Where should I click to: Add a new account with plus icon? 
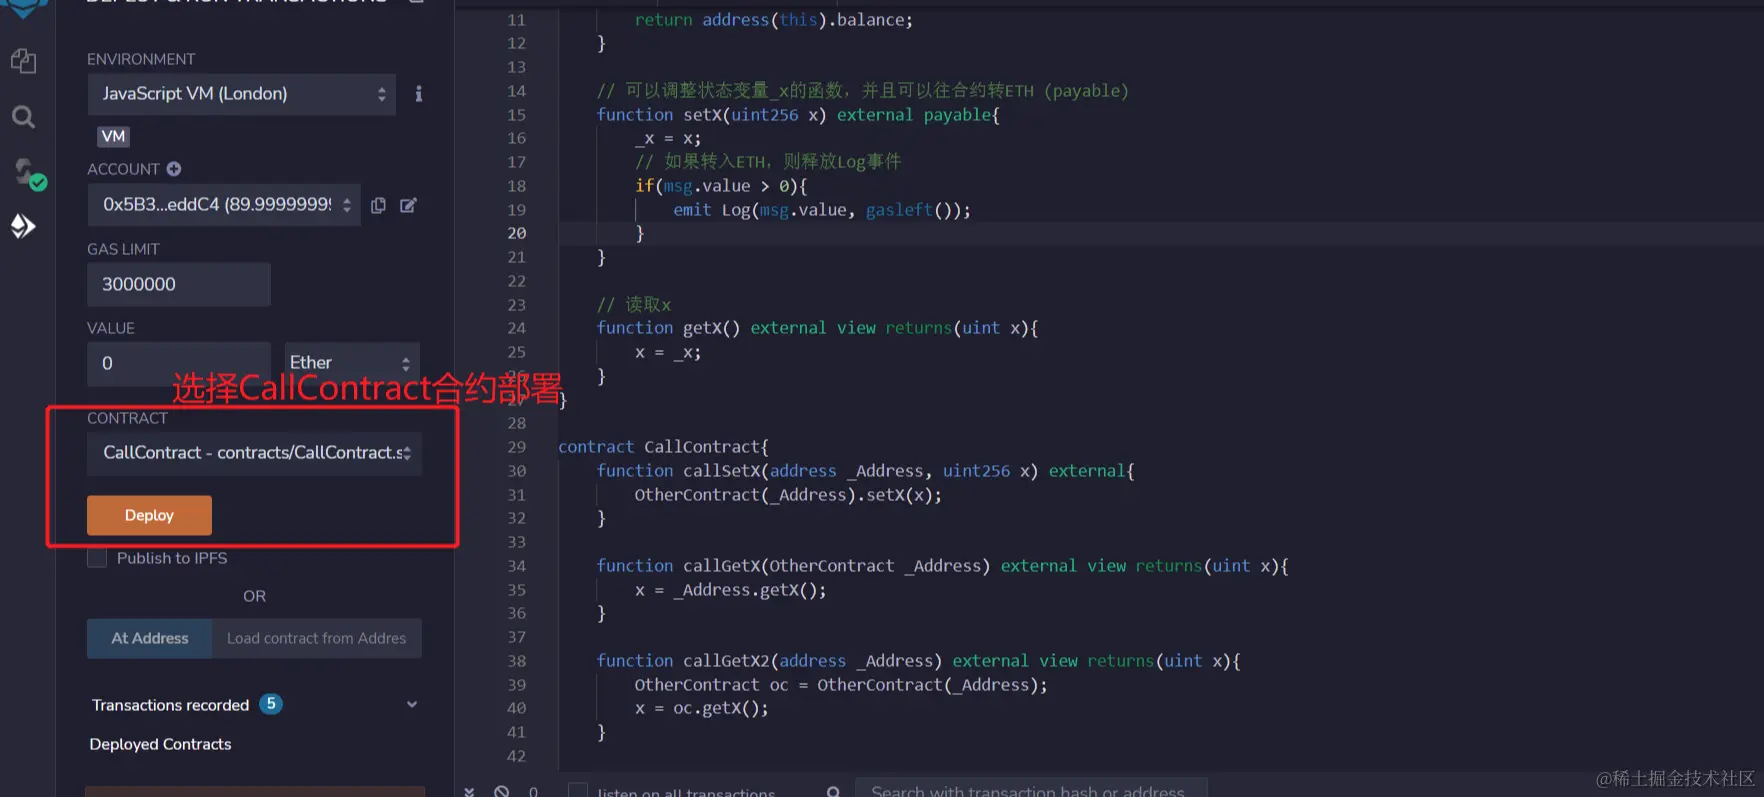pos(174,169)
